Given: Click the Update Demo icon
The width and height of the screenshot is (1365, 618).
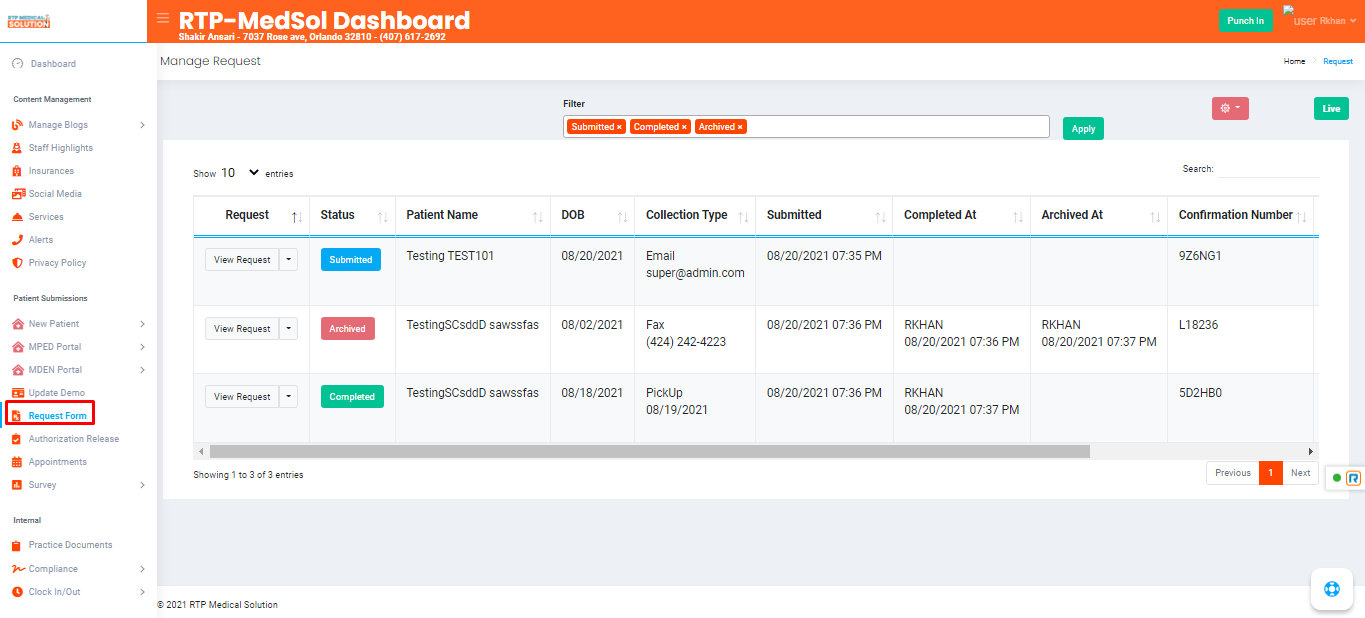Looking at the screenshot, I should pyautogui.click(x=17, y=393).
